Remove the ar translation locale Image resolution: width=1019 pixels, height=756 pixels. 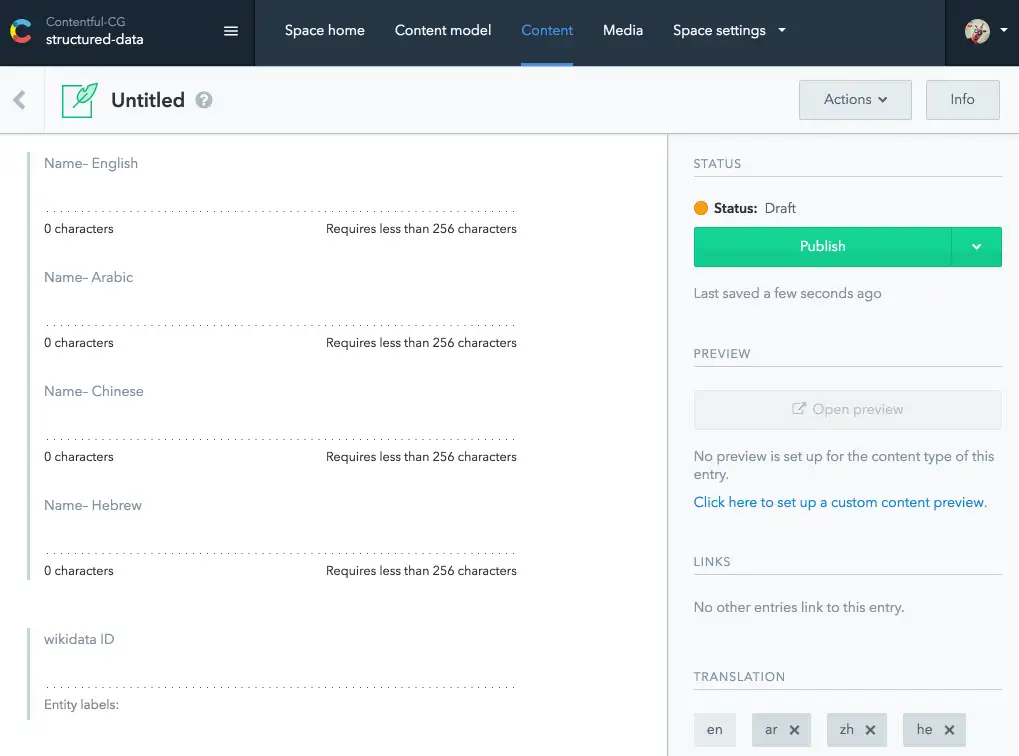click(x=794, y=730)
